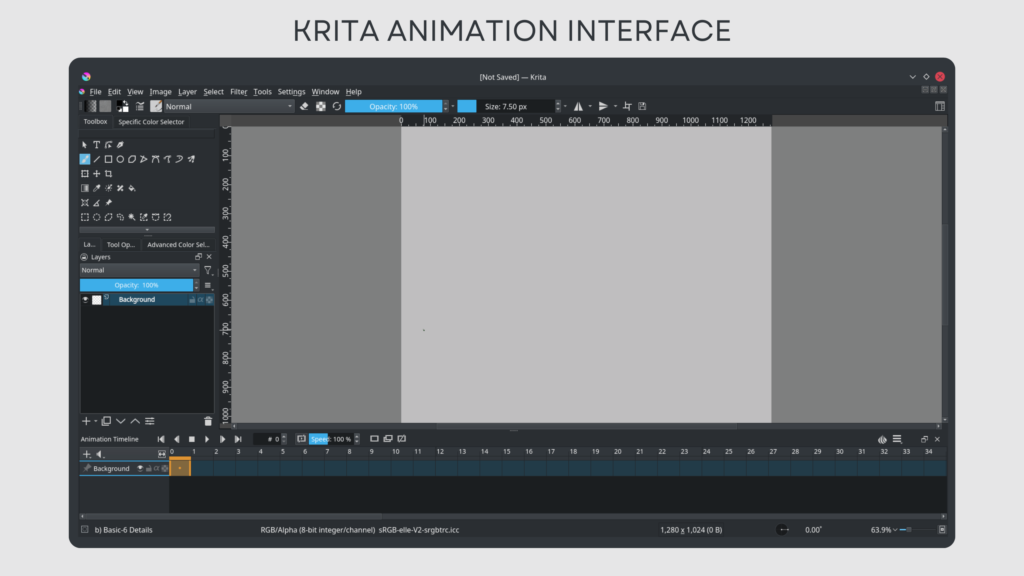
Task: Select the Polygon tool
Action: [x=132, y=159]
